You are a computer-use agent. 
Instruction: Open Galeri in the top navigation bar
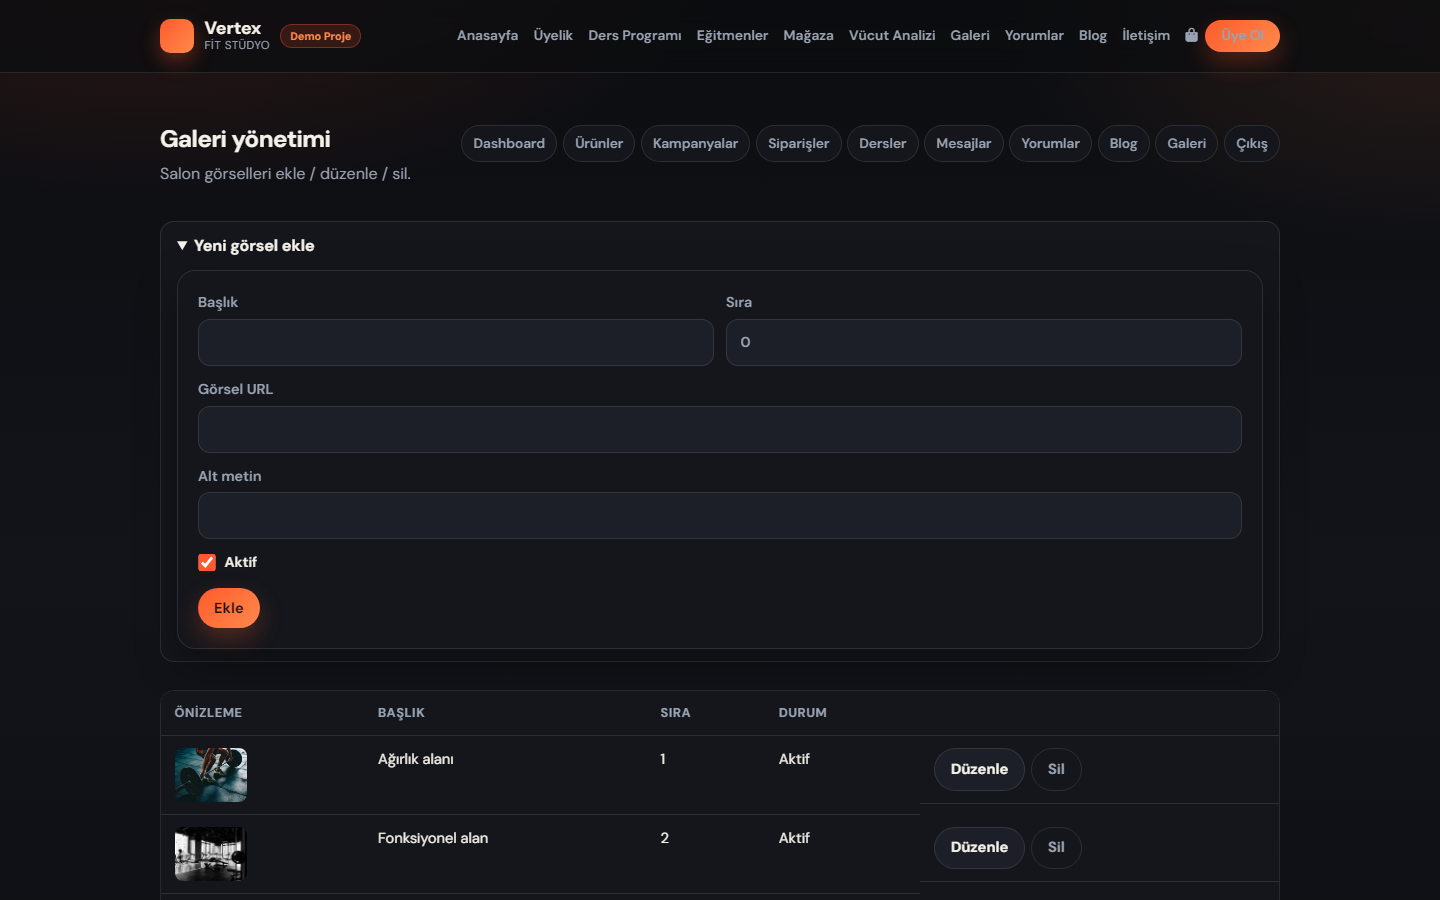(970, 35)
